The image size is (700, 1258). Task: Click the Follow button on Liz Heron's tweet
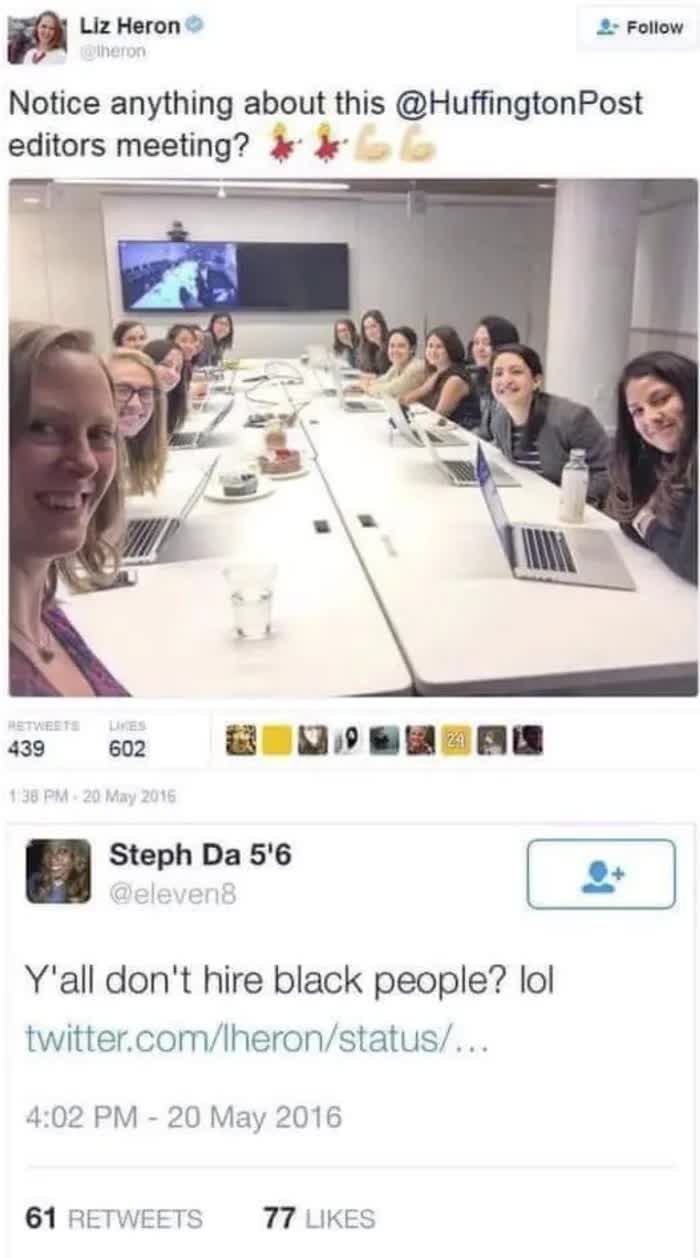coord(639,27)
